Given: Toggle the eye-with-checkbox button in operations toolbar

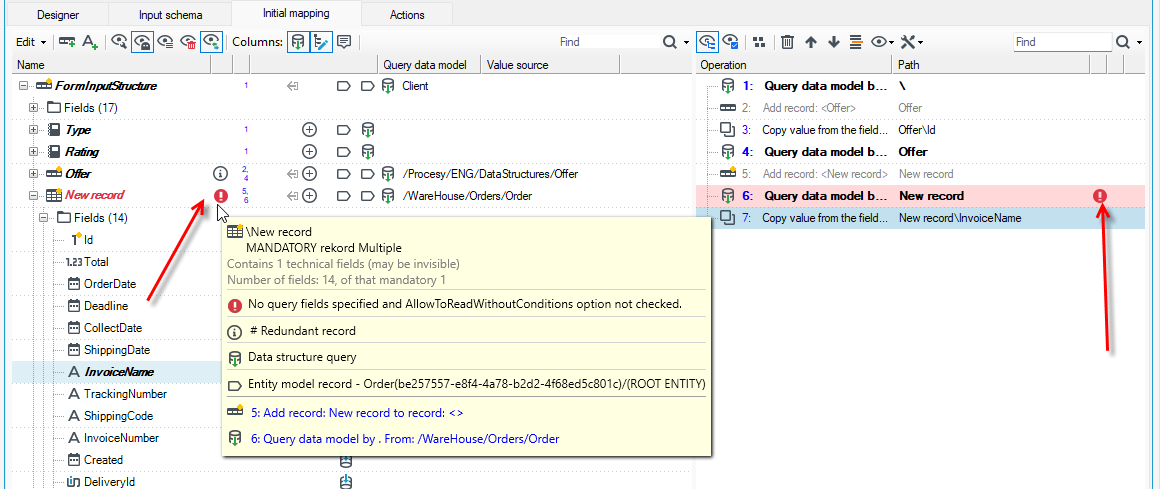Looking at the screenshot, I should click(x=732, y=42).
